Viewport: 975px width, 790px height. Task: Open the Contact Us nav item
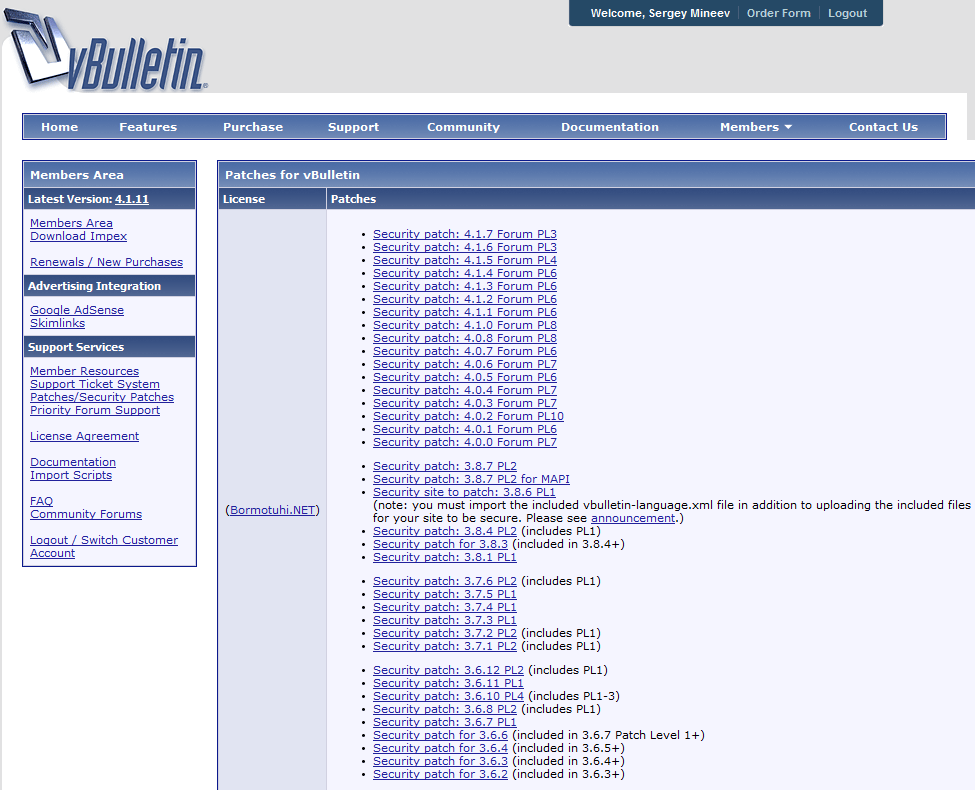pos(884,127)
